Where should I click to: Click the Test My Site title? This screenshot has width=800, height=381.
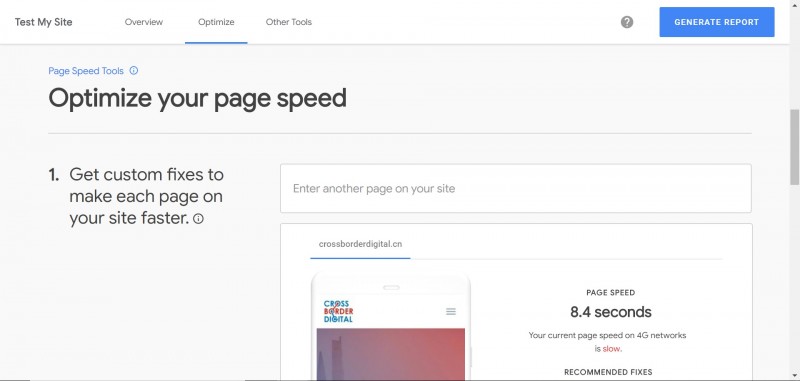click(43, 22)
